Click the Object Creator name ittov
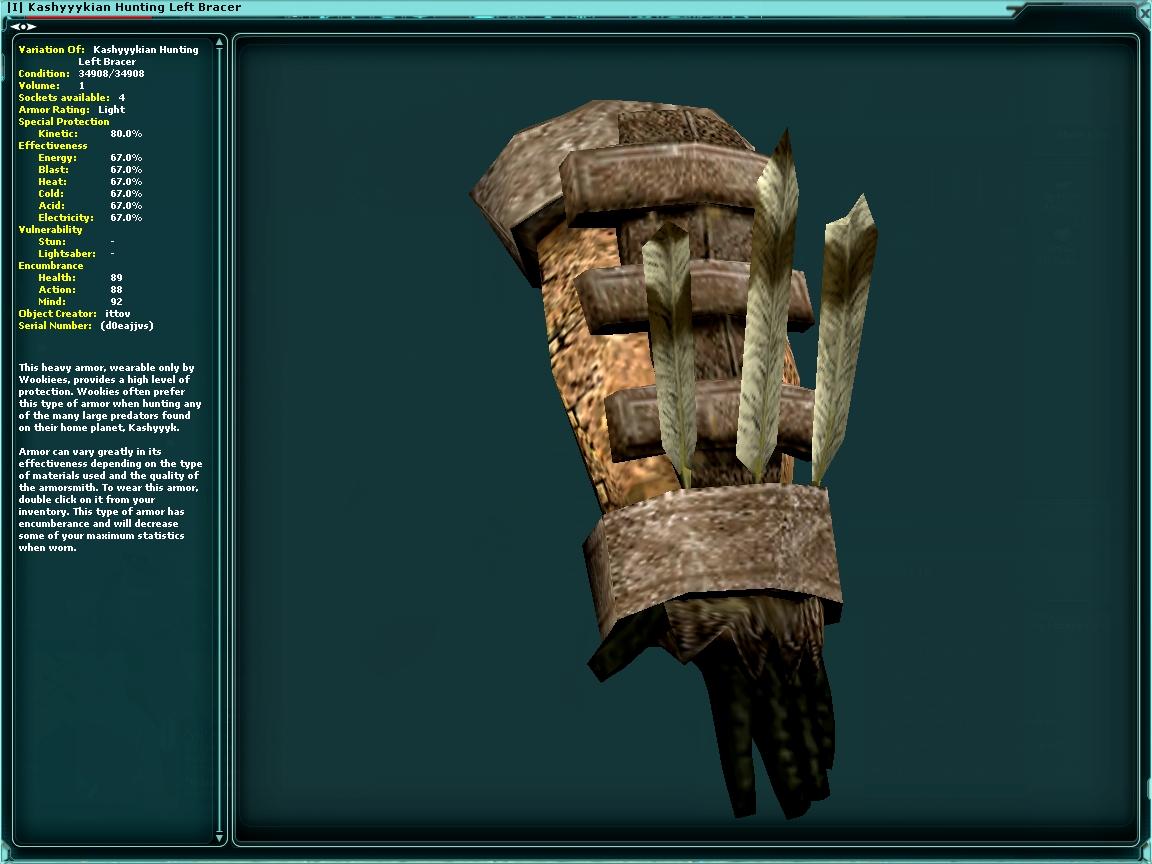The height and width of the screenshot is (864, 1152). (117, 314)
